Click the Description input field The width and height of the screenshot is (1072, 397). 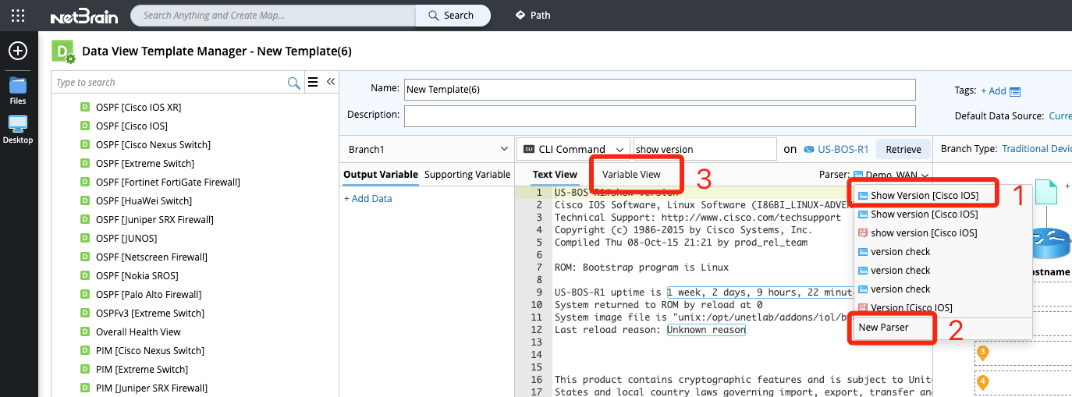coord(660,115)
